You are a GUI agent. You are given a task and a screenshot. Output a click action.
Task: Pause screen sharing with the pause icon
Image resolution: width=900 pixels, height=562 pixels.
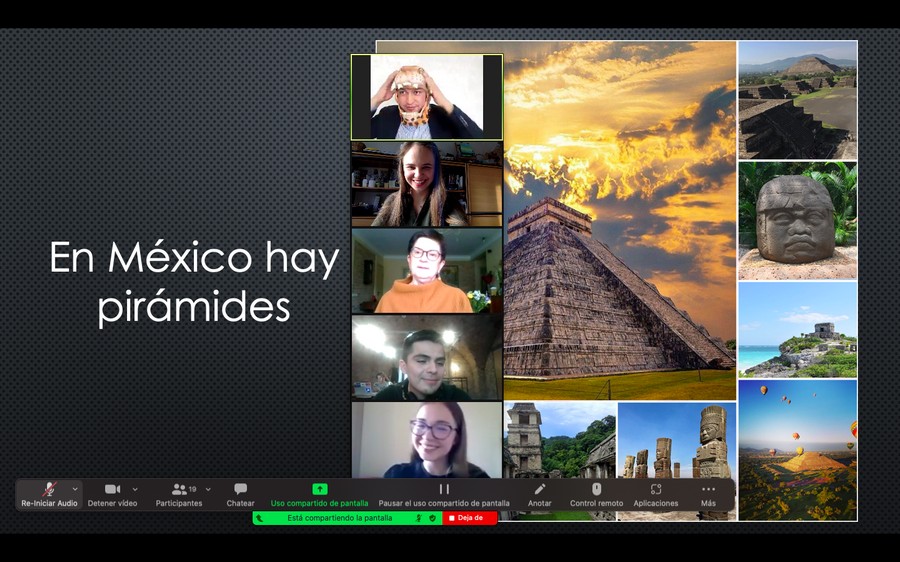click(444, 489)
